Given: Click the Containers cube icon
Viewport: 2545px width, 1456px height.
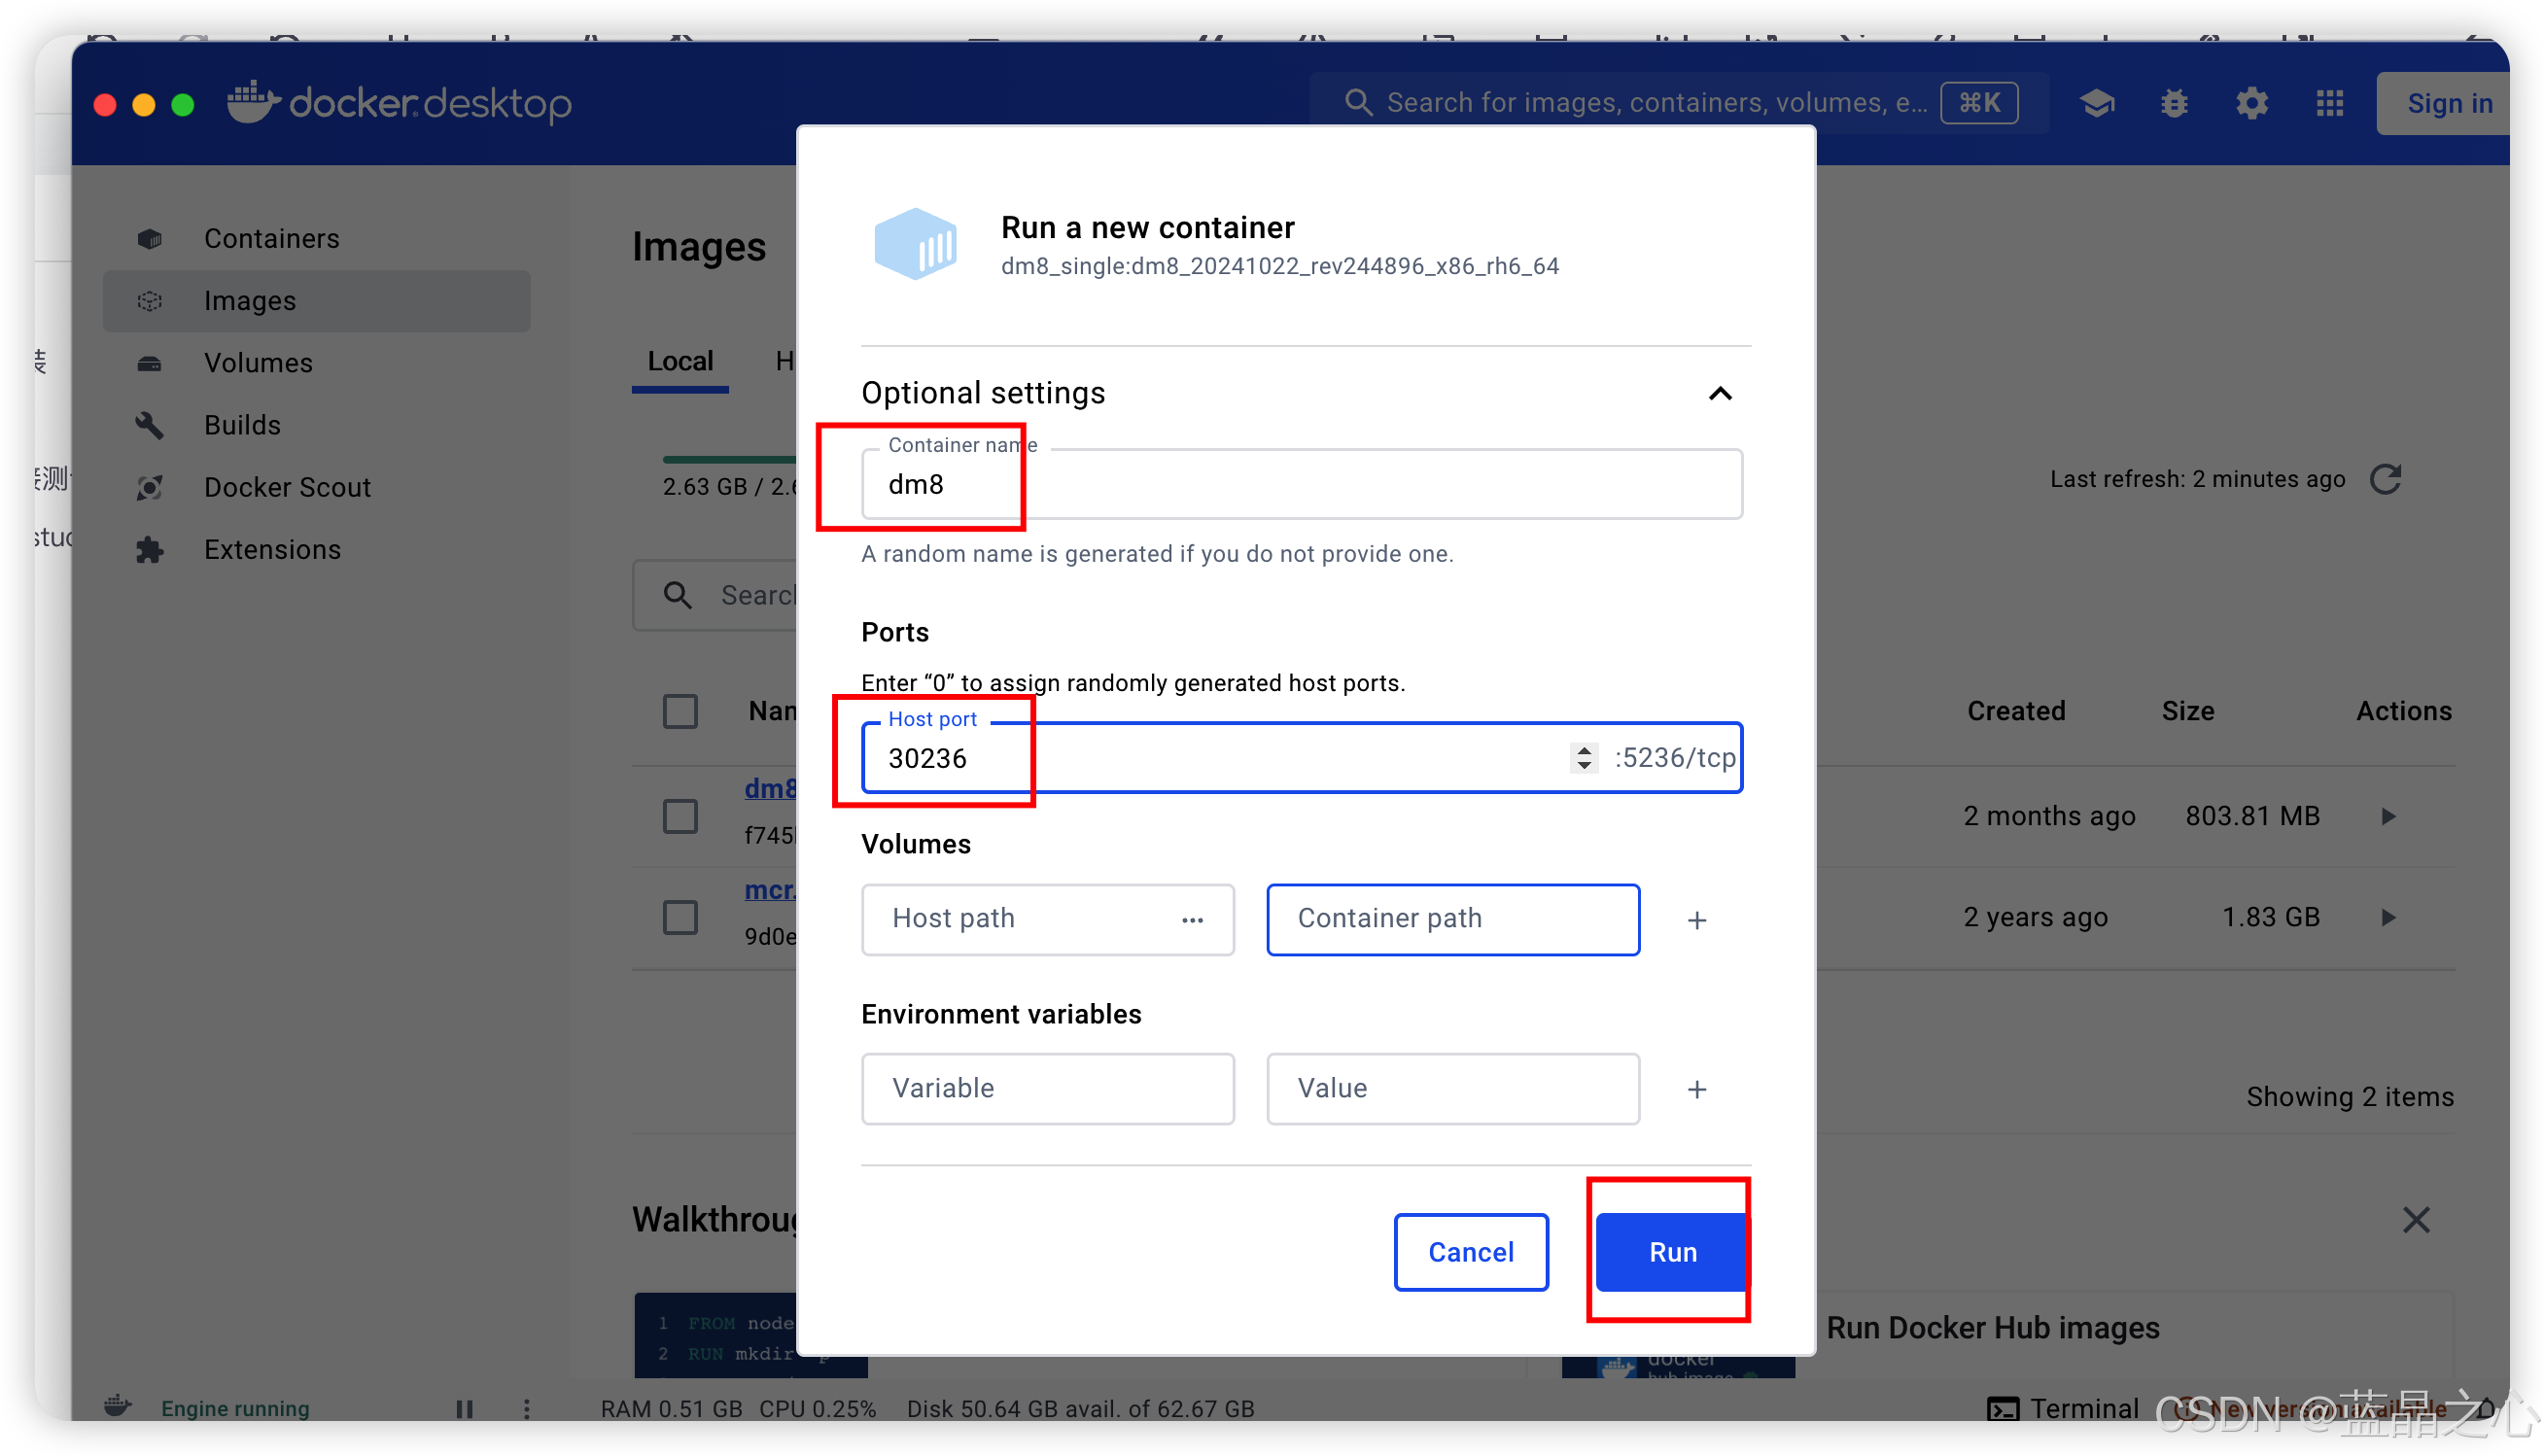Looking at the screenshot, I should click(149, 238).
